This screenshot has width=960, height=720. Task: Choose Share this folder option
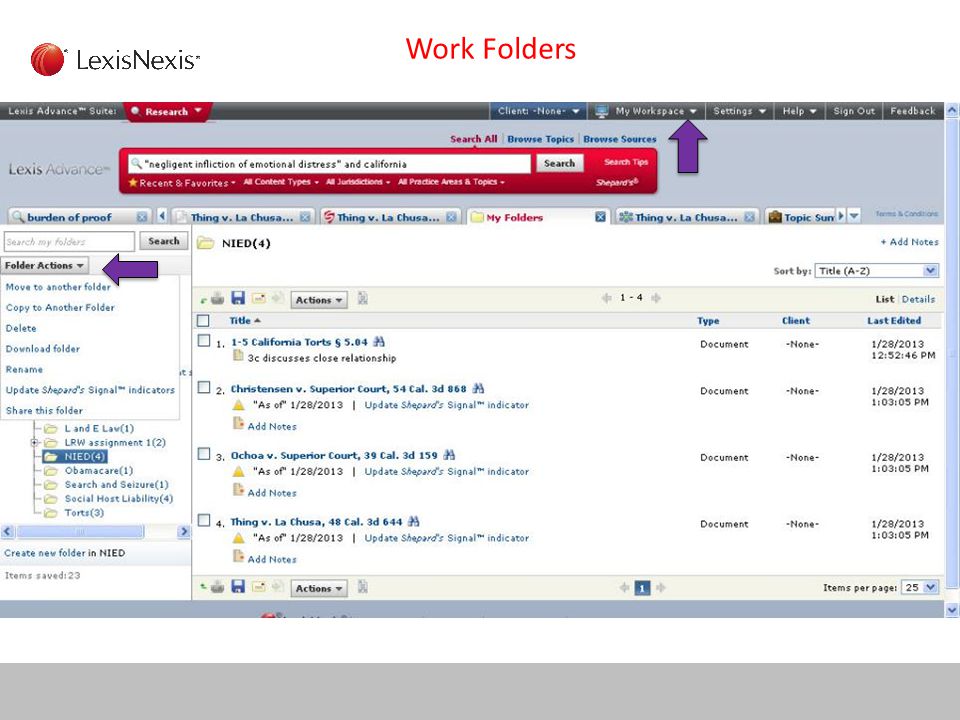pos(44,410)
